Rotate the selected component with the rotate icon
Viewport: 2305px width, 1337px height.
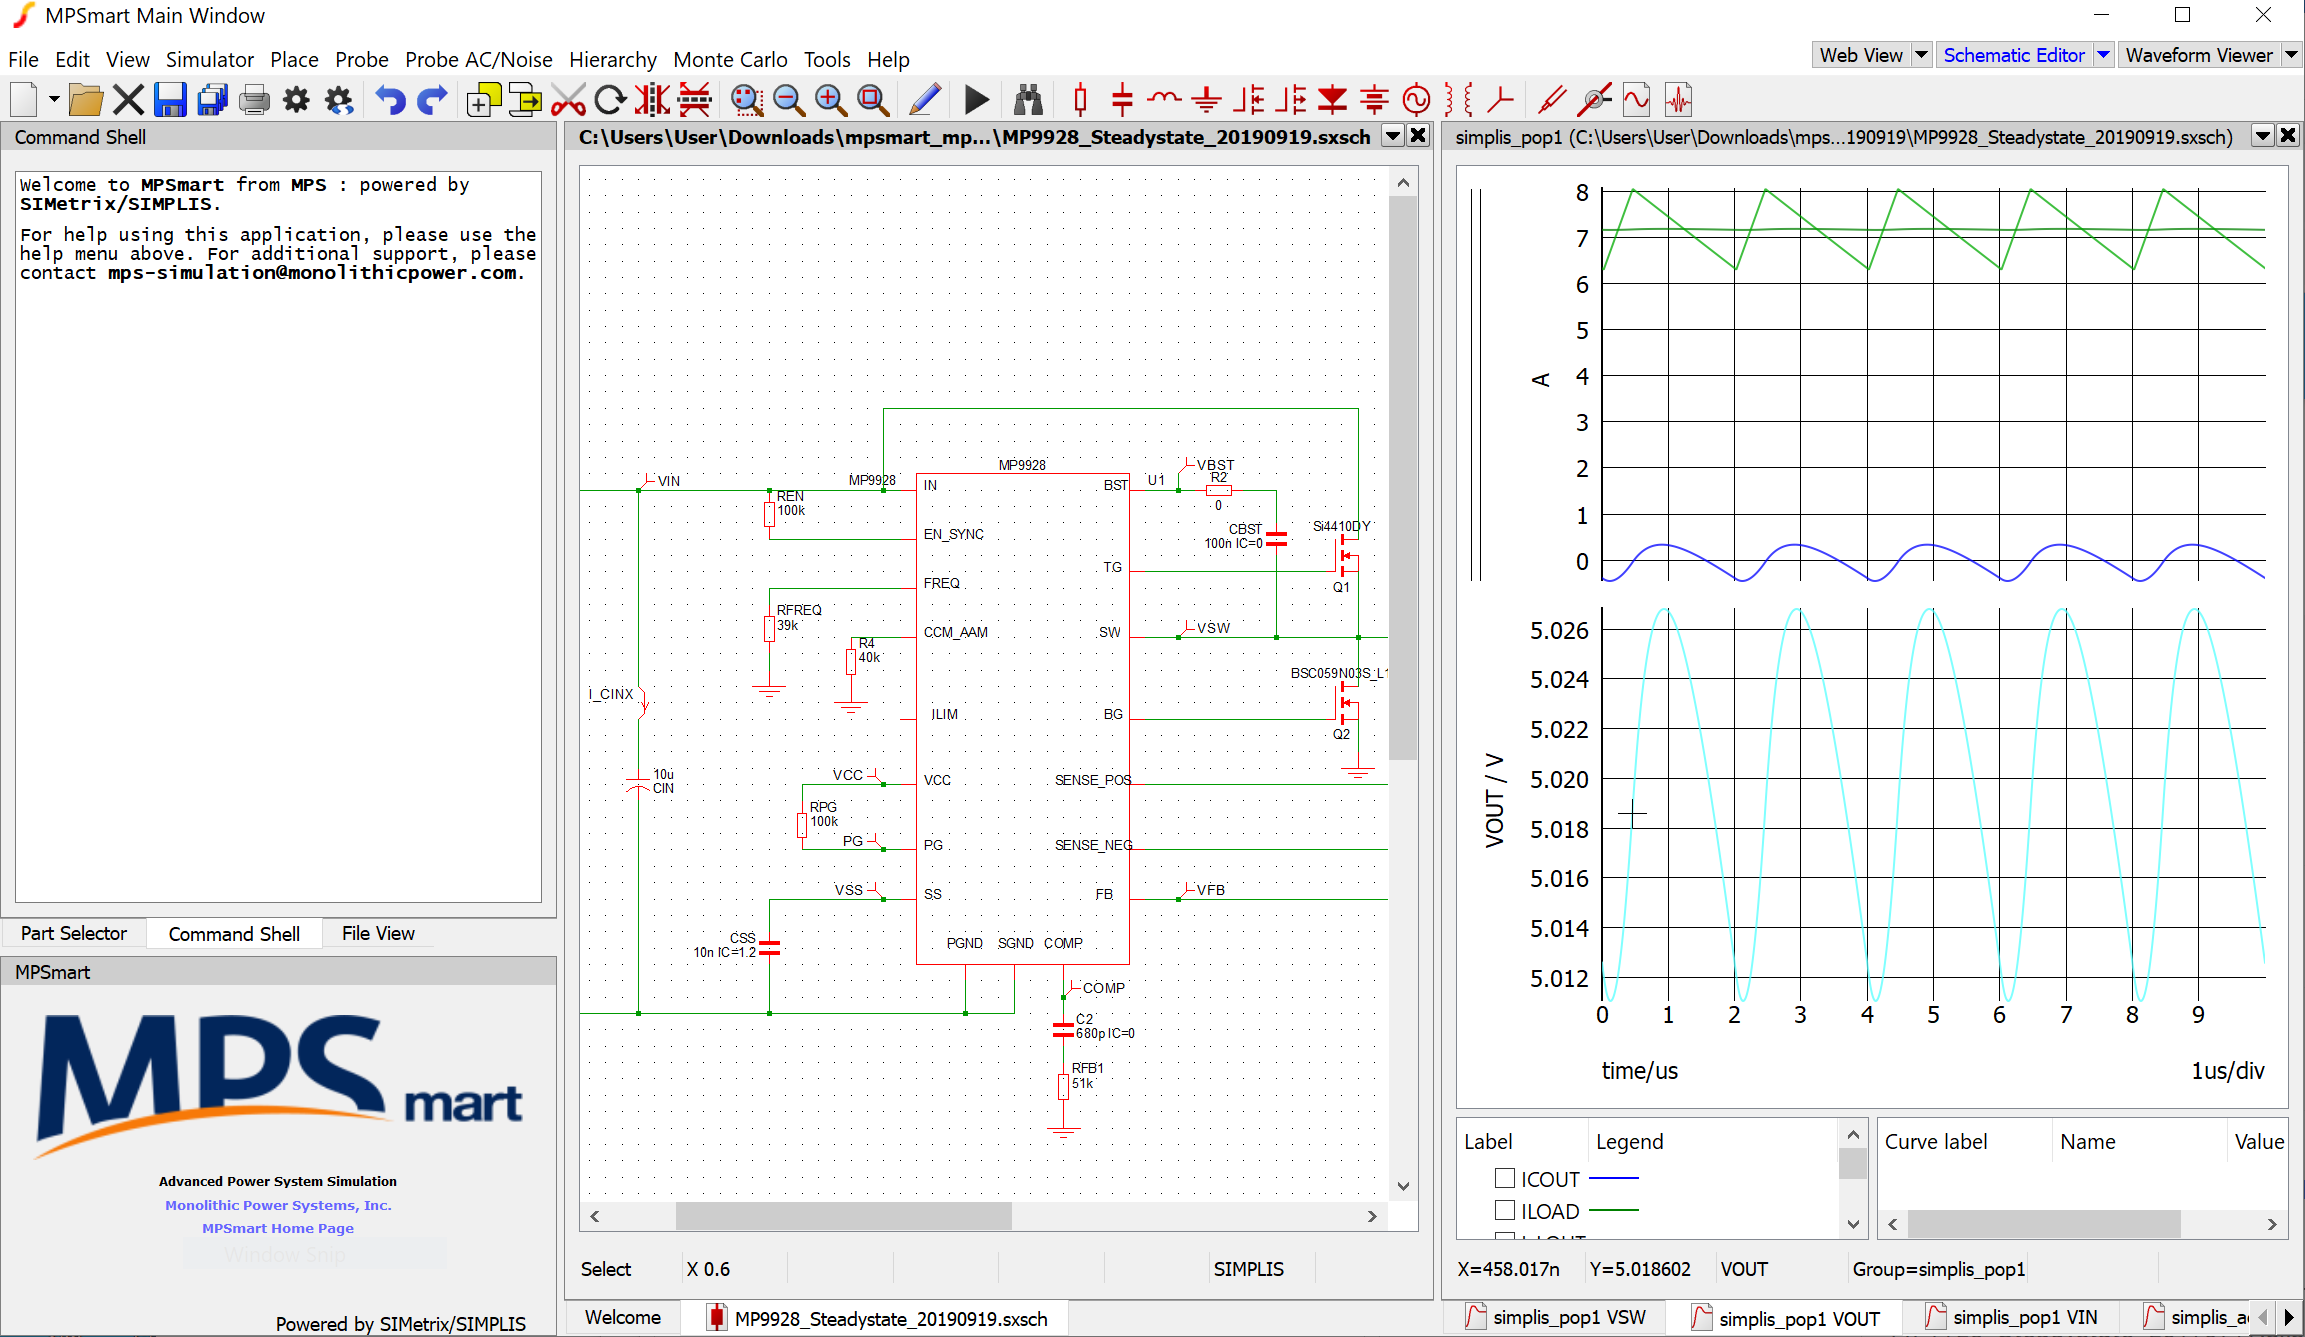pyautogui.click(x=610, y=100)
